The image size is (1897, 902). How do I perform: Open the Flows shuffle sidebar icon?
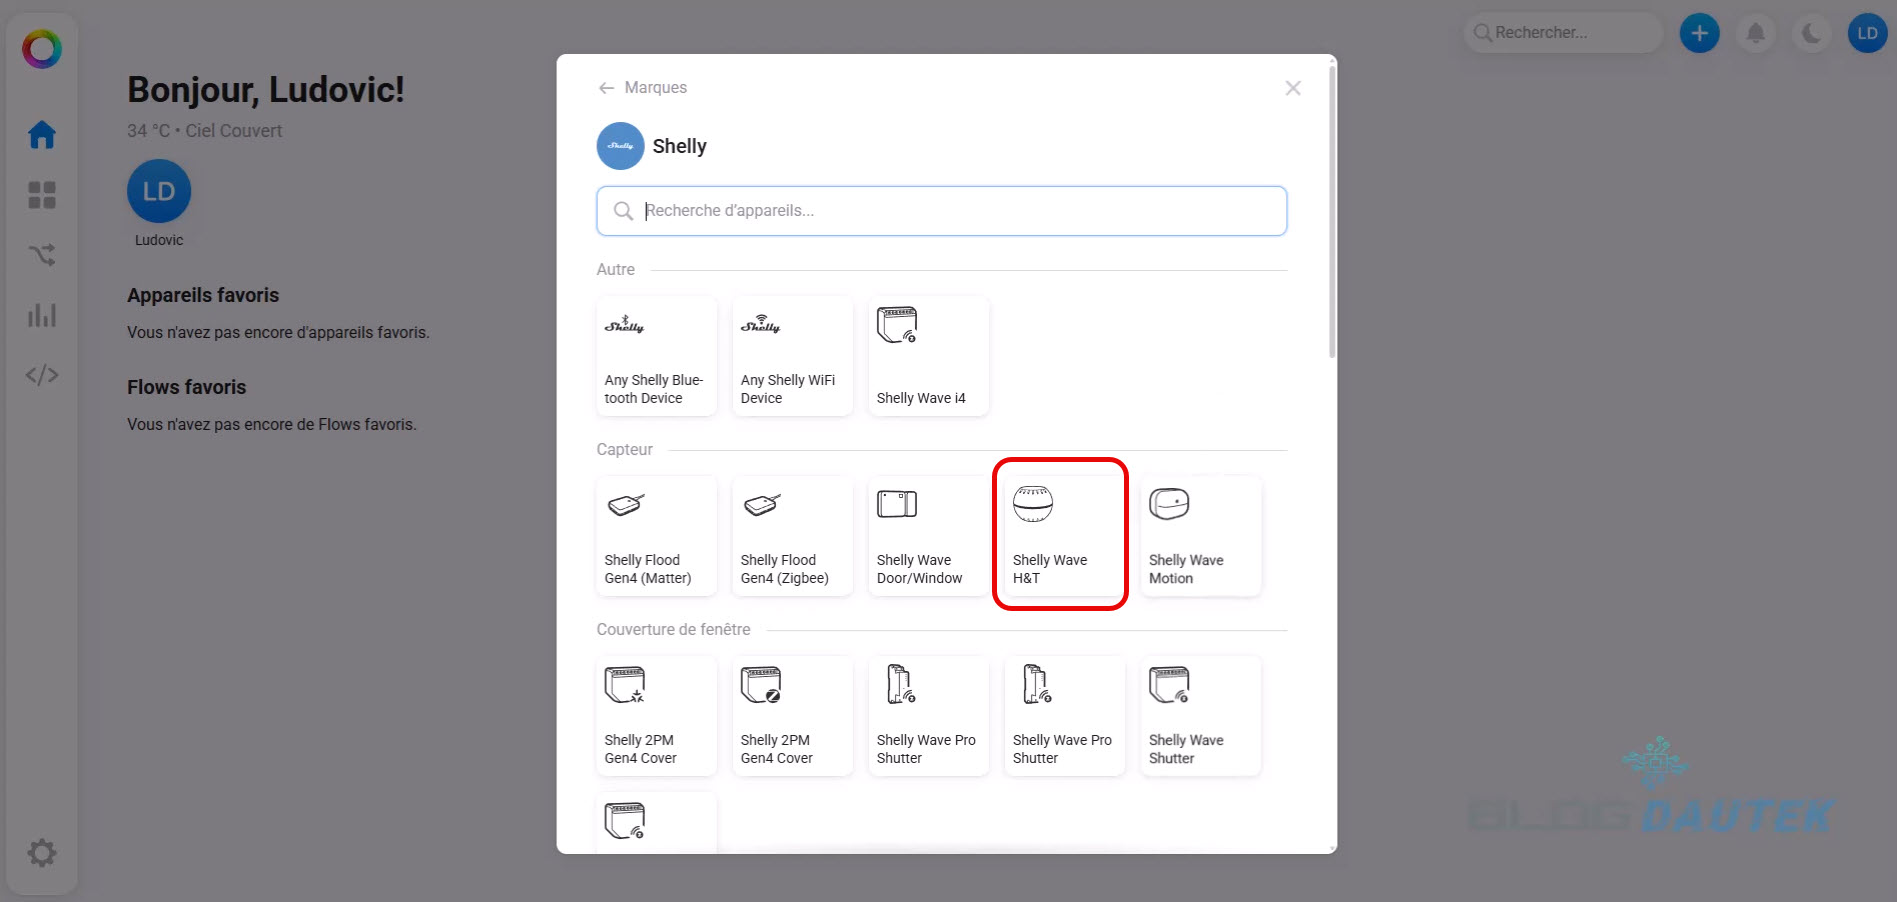42,255
